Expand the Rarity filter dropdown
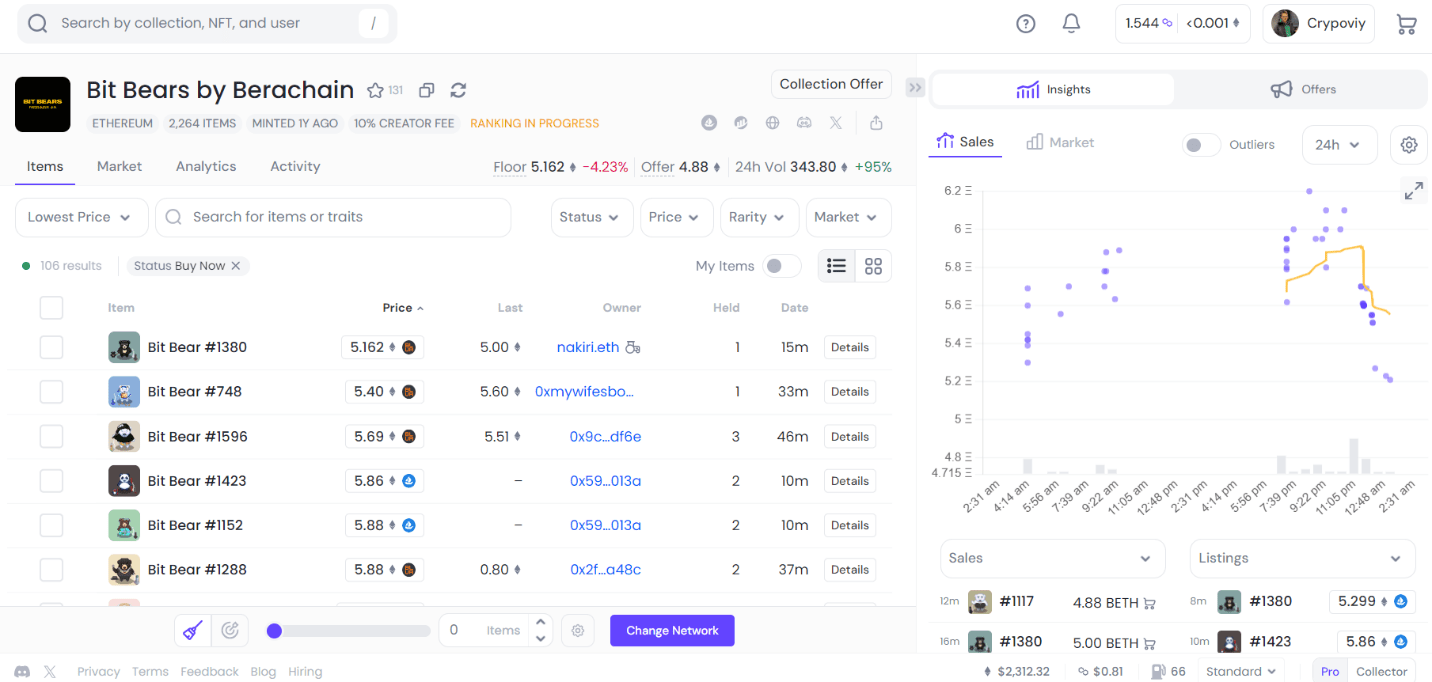The height and width of the screenshot is (682, 1432). click(759, 217)
